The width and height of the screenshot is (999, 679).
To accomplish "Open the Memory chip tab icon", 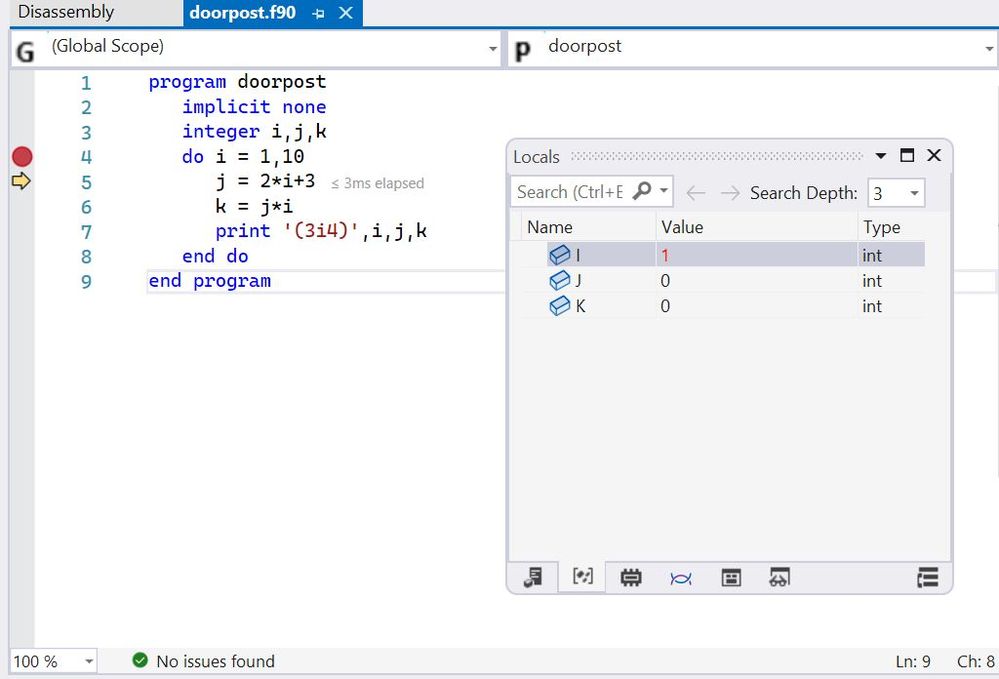I will [631, 578].
